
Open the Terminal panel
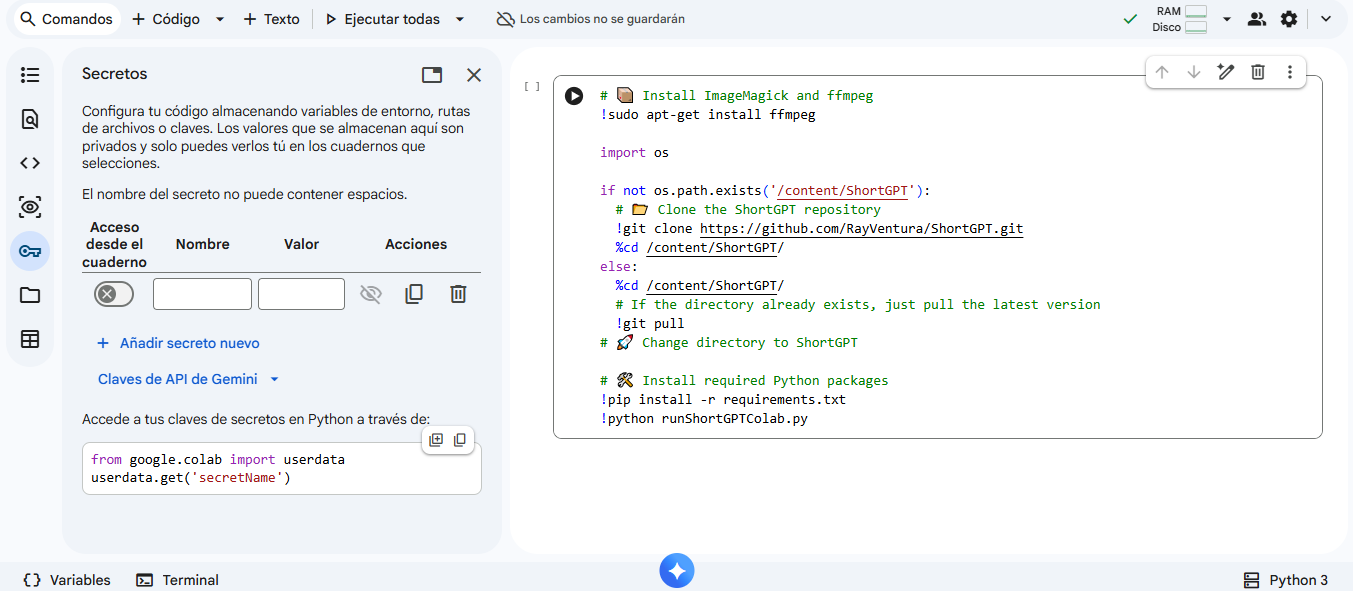coord(177,580)
